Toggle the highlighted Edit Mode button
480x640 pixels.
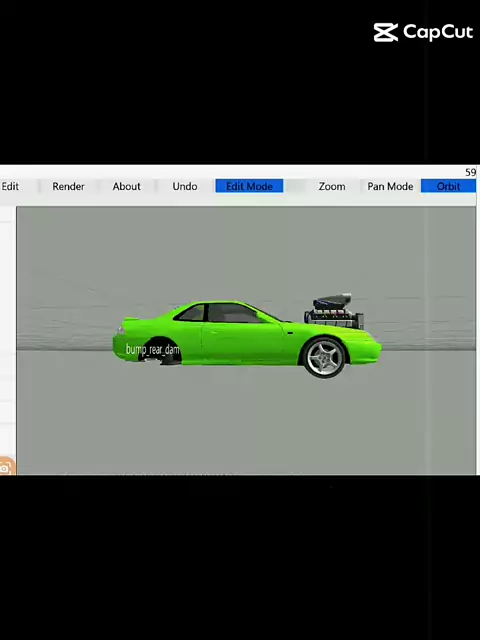249,186
